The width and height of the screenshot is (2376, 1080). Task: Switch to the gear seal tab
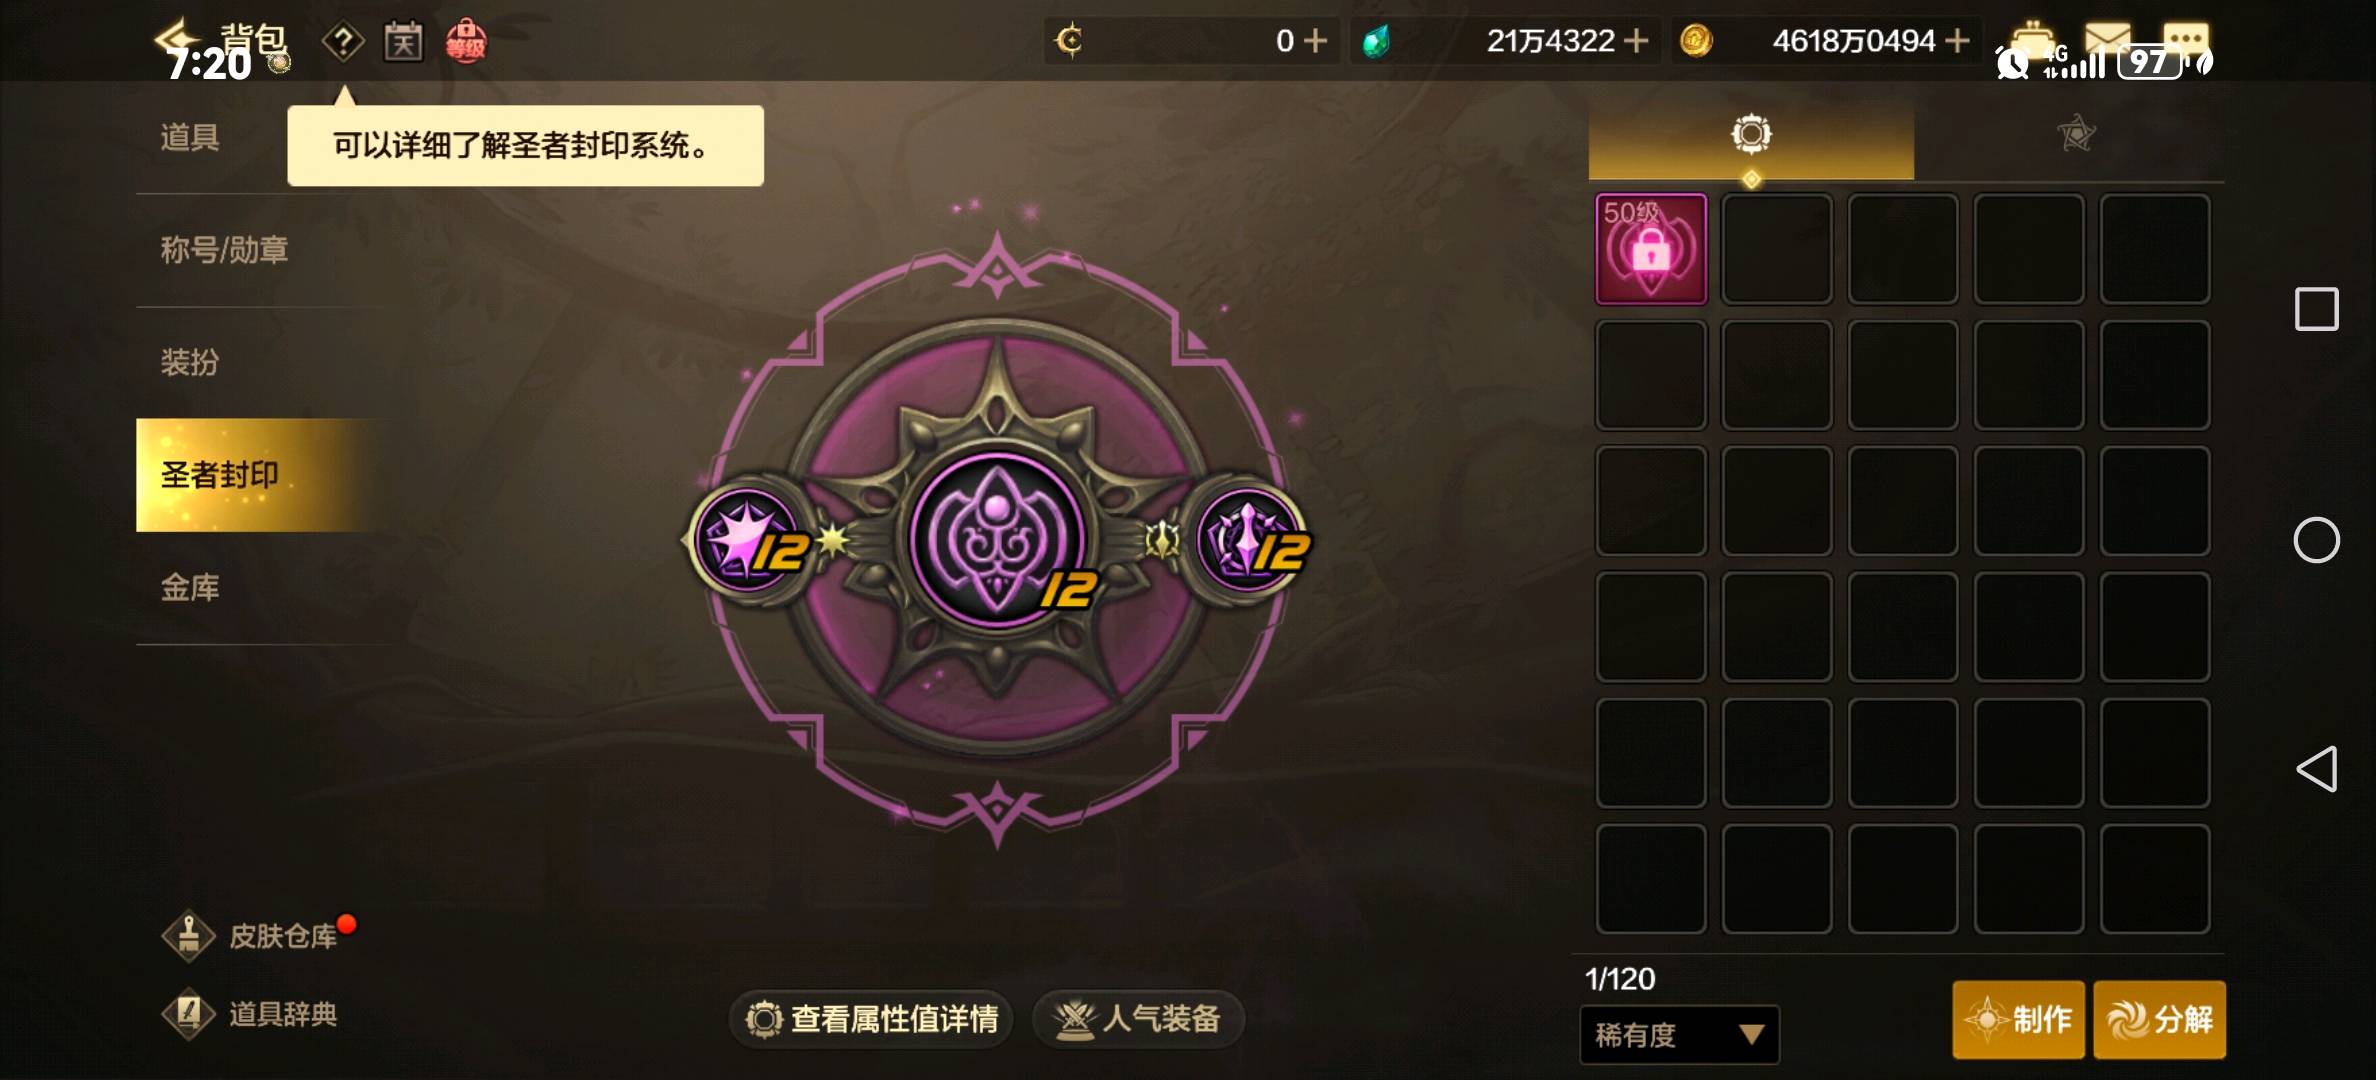click(x=1751, y=134)
